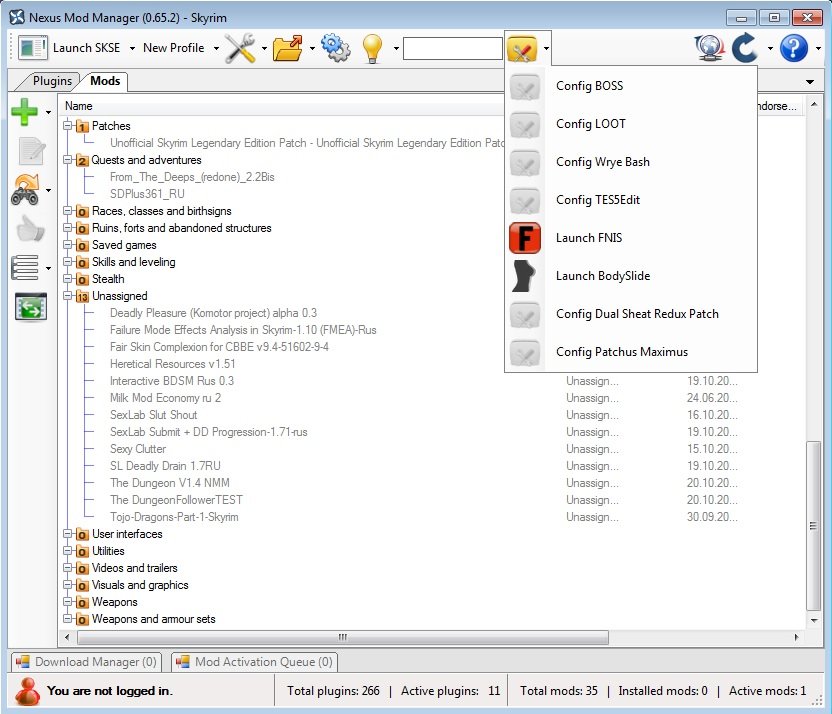Click the green plus Add Mod icon
832x714 pixels.
coord(25,112)
